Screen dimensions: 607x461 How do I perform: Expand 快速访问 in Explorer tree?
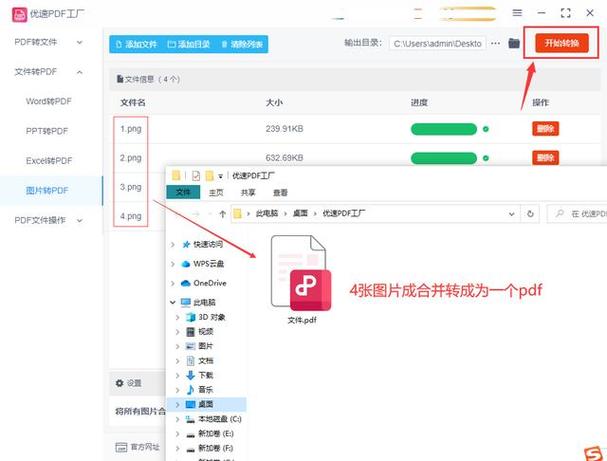coord(173,245)
